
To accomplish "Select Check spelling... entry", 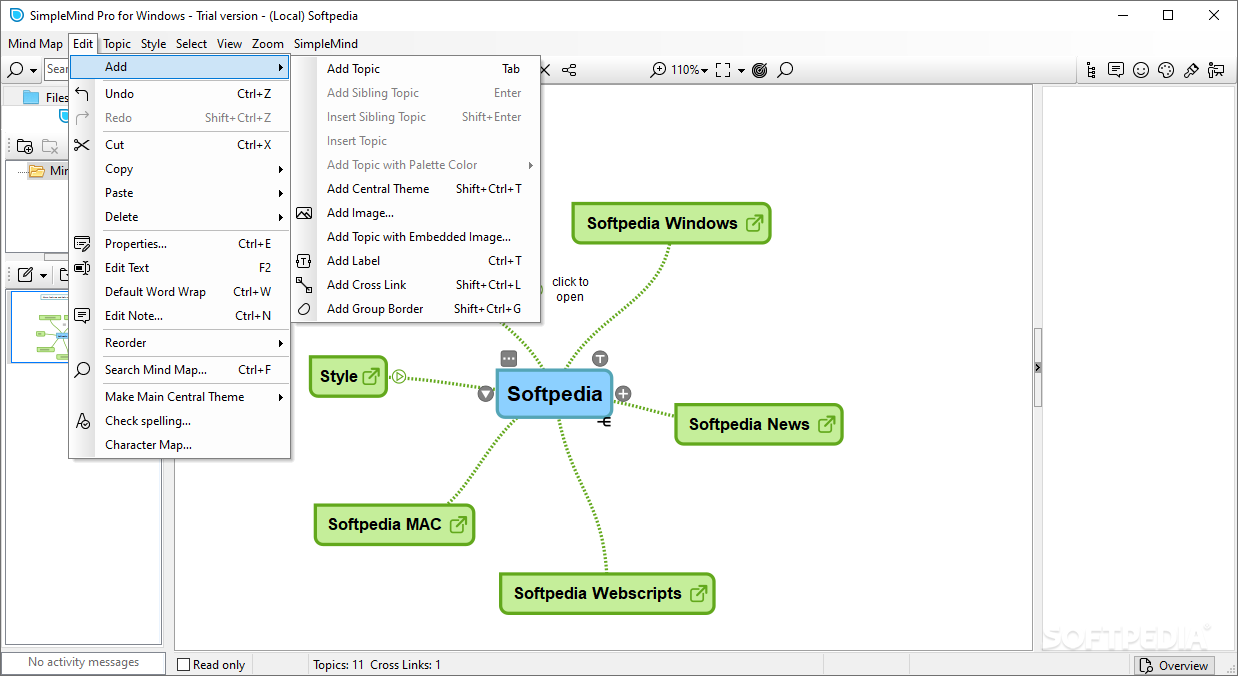I will [180, 421].
